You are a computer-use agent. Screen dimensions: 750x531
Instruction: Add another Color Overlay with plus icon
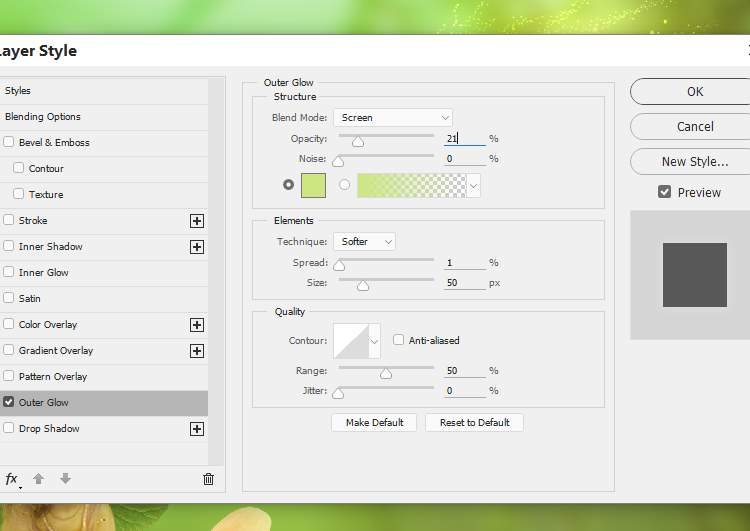[x=197, y=325]
